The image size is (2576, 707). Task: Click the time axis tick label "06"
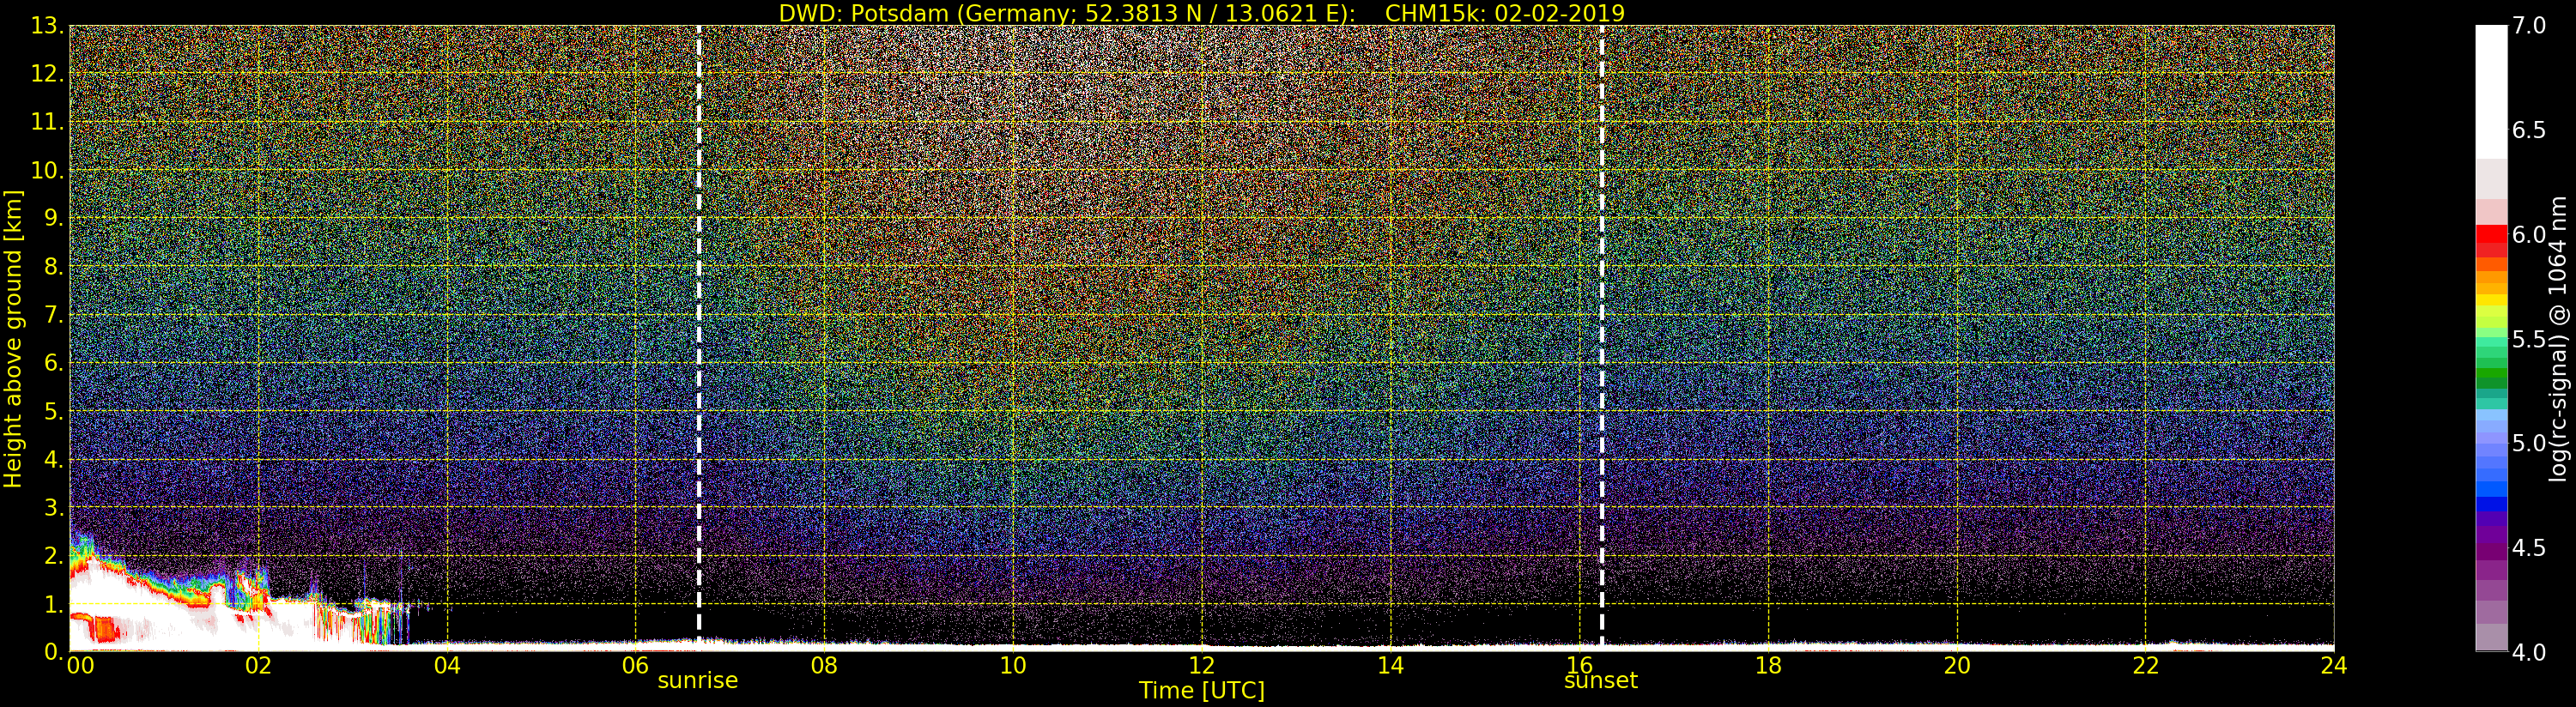[x=636, y=665]
